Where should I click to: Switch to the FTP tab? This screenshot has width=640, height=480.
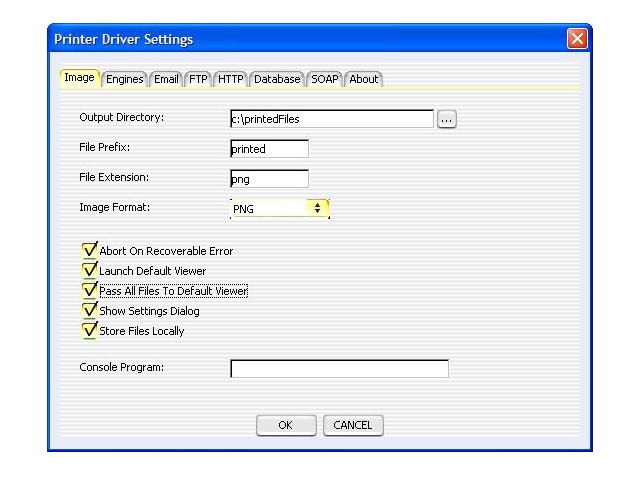coord(198,79)
